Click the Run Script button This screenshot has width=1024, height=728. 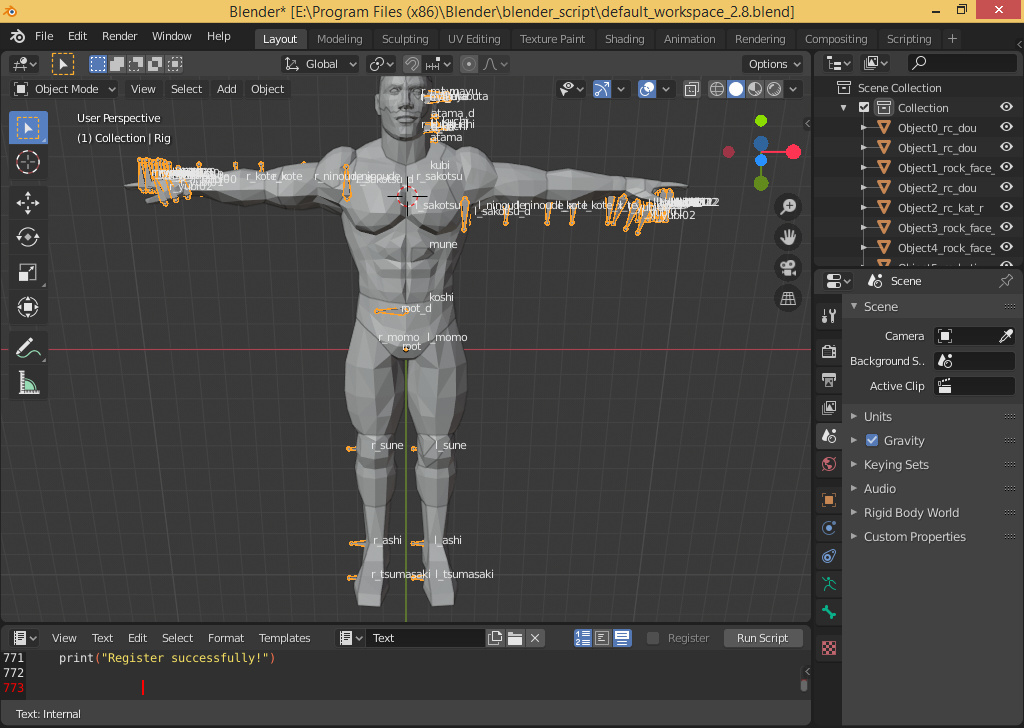pos(762,638)
